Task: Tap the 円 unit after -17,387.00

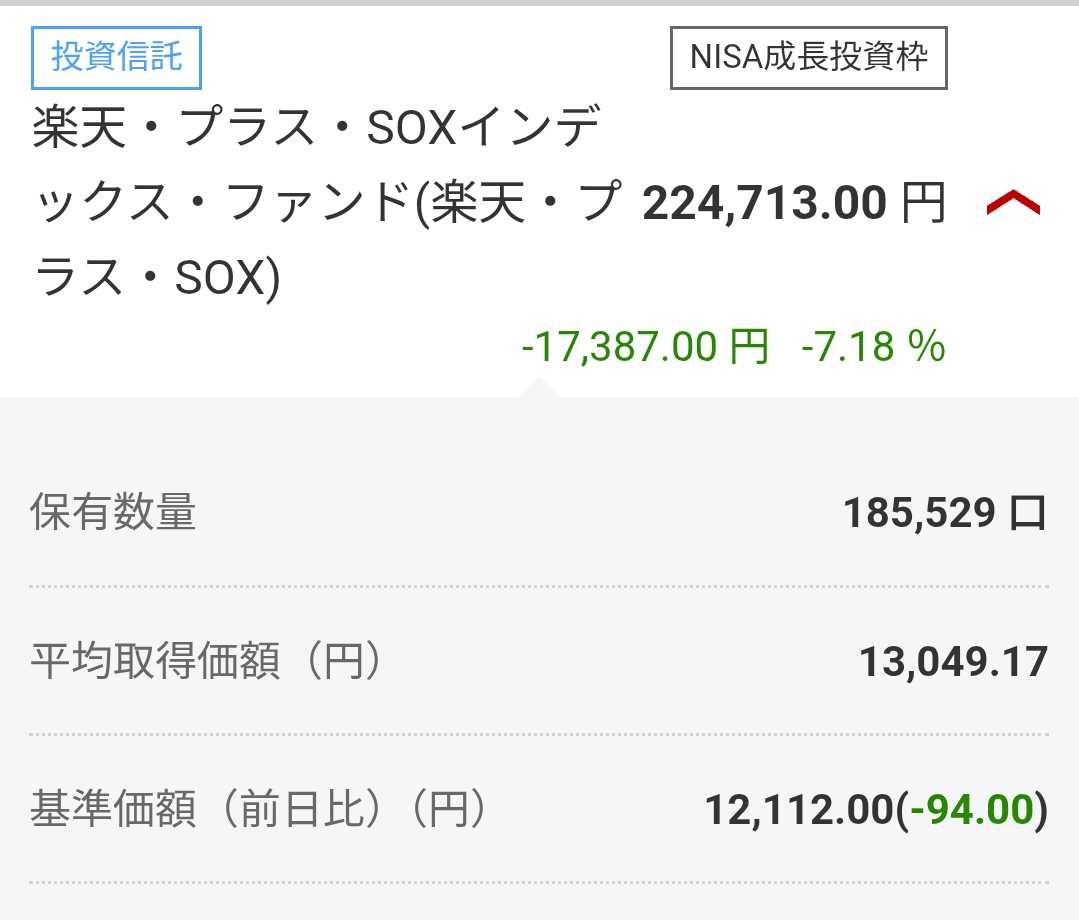Action: click(x=747, y=347)
